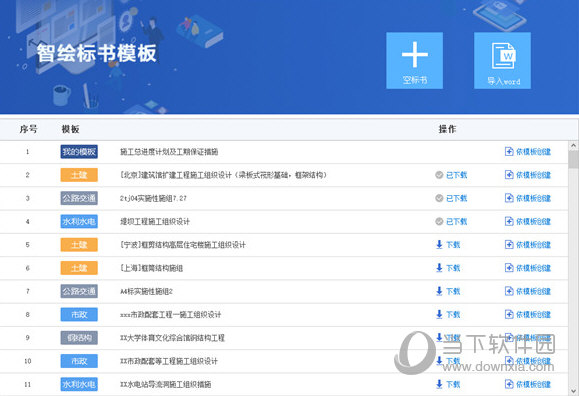Open 上海 框筒结构施组 template title
This screenshot has height=396, width=579.
[151, 268]
